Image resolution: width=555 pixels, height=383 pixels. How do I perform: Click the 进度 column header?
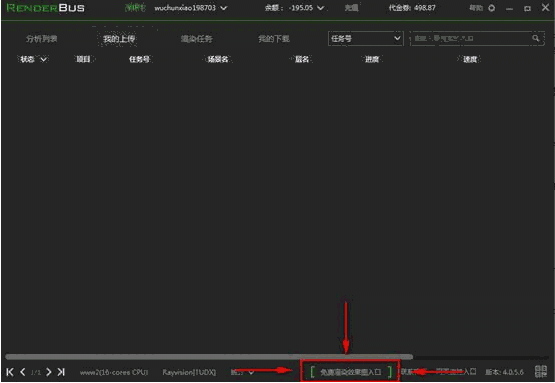pyautogui.click(x=372, y=59)
